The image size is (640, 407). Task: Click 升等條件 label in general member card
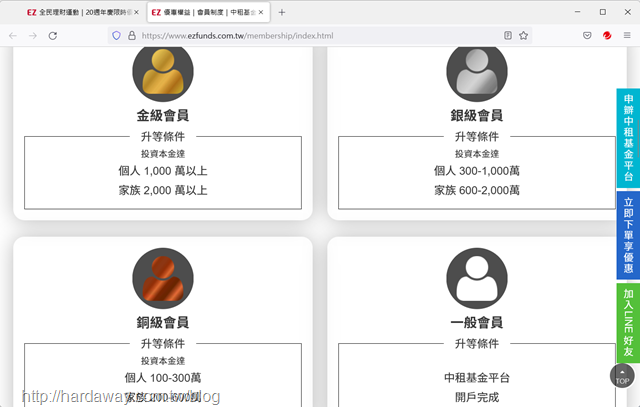(477, 343)
